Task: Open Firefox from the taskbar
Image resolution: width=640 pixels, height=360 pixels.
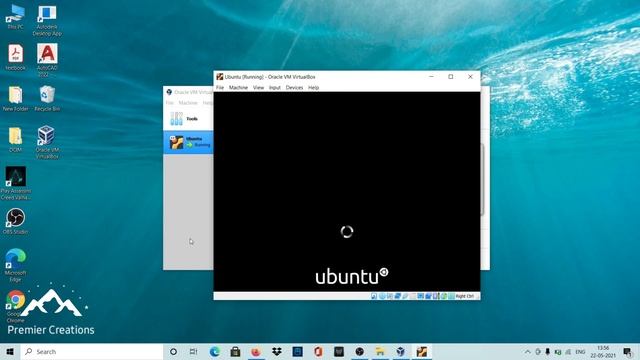Action: [x=256, y=351]
